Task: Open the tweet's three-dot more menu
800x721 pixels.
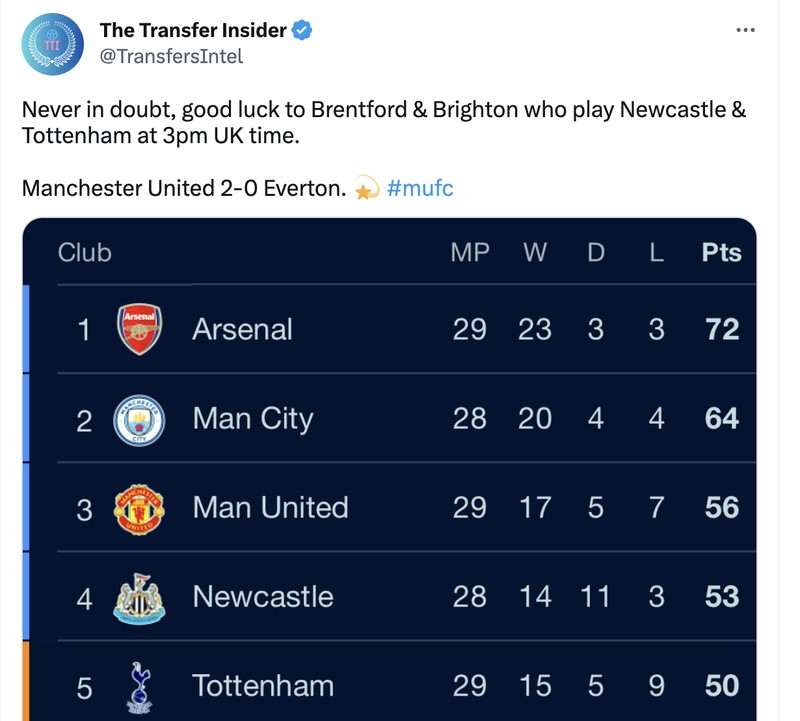Action: coord(745,30)
